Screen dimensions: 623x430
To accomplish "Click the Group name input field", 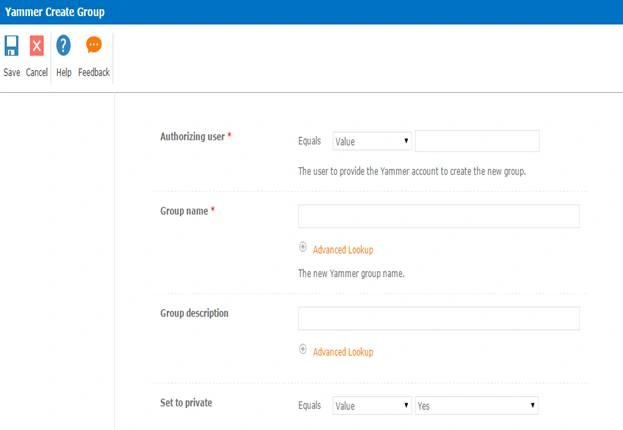I will point(439,216).
